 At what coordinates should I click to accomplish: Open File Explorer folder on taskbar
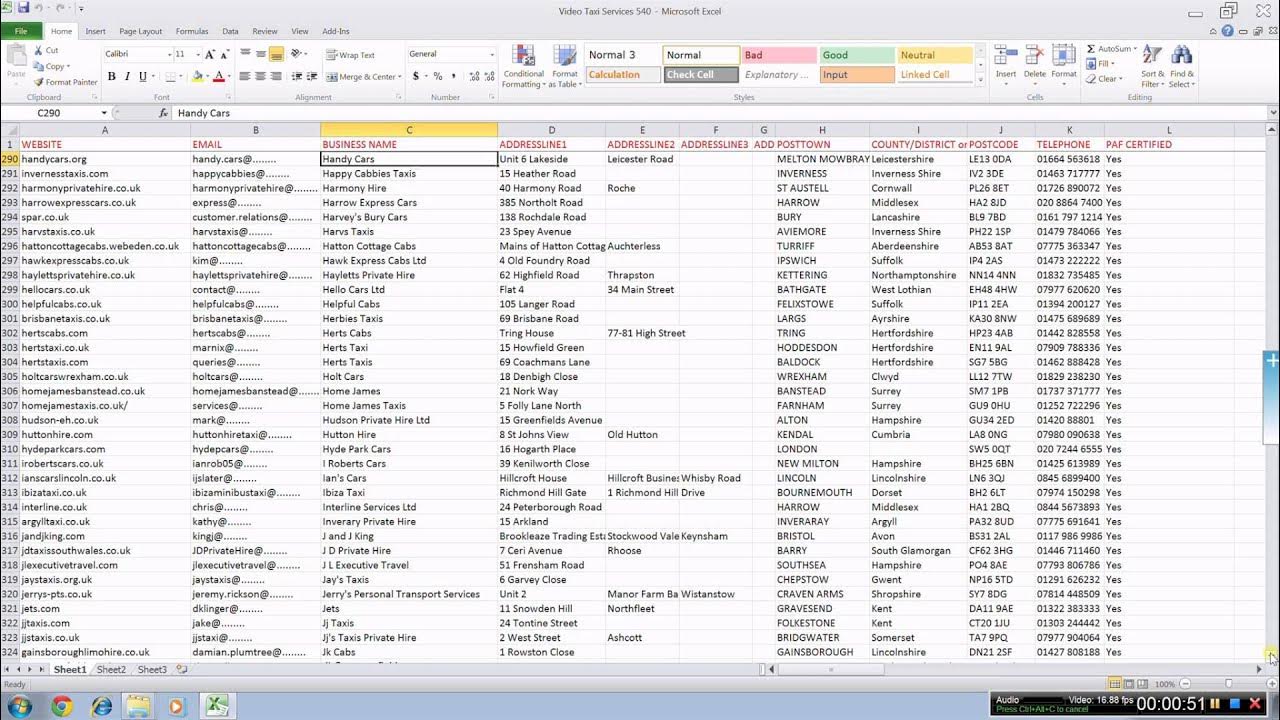pyautogui.click(x=138, y=706)
